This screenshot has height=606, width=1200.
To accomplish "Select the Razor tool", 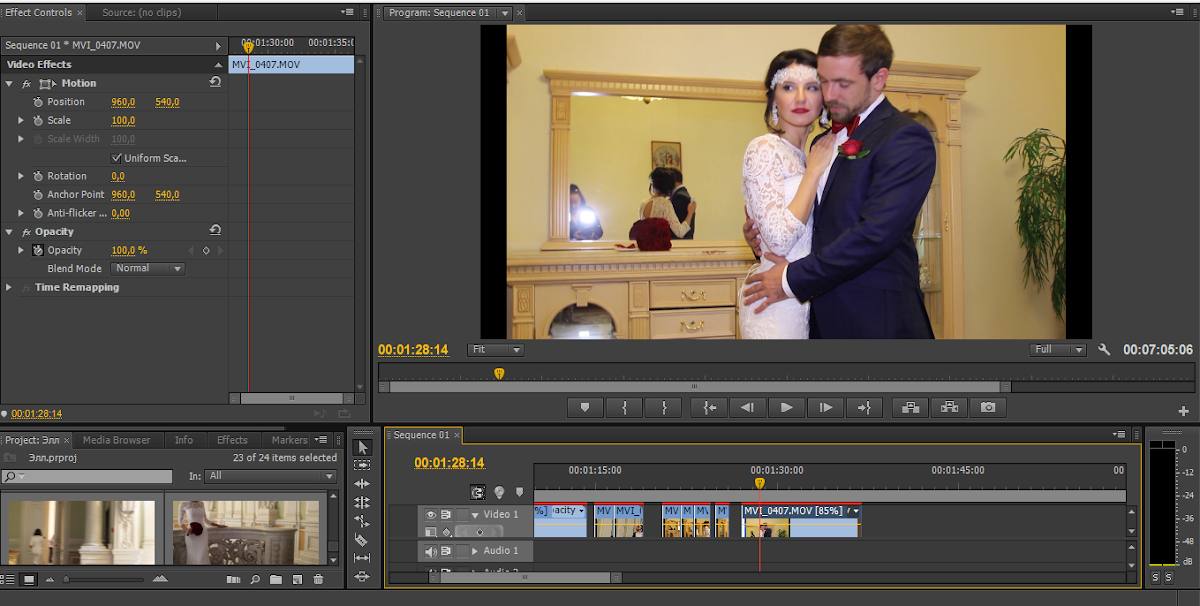I will [363, 540].
